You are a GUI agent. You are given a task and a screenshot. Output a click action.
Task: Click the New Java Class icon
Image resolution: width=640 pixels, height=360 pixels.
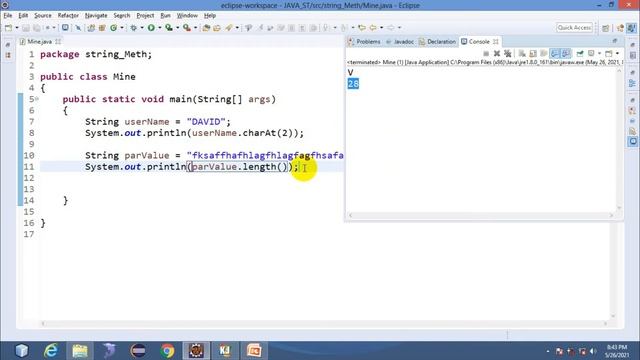113,28
